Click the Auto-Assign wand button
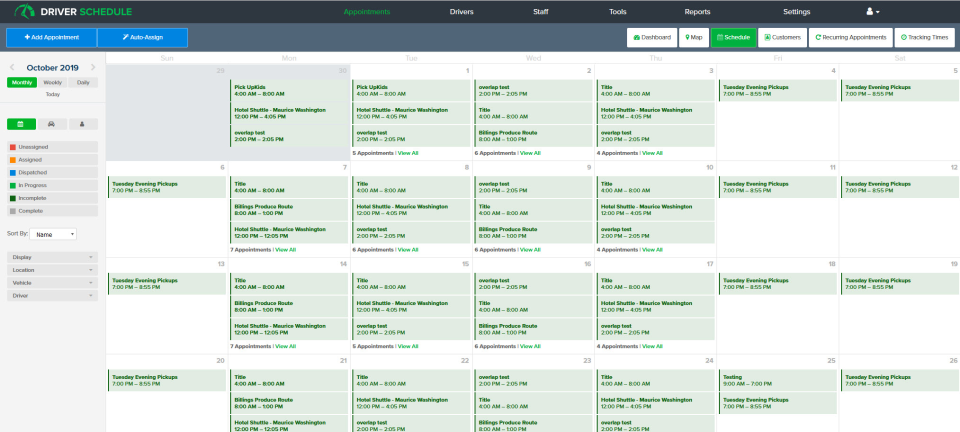 point(143,37)
